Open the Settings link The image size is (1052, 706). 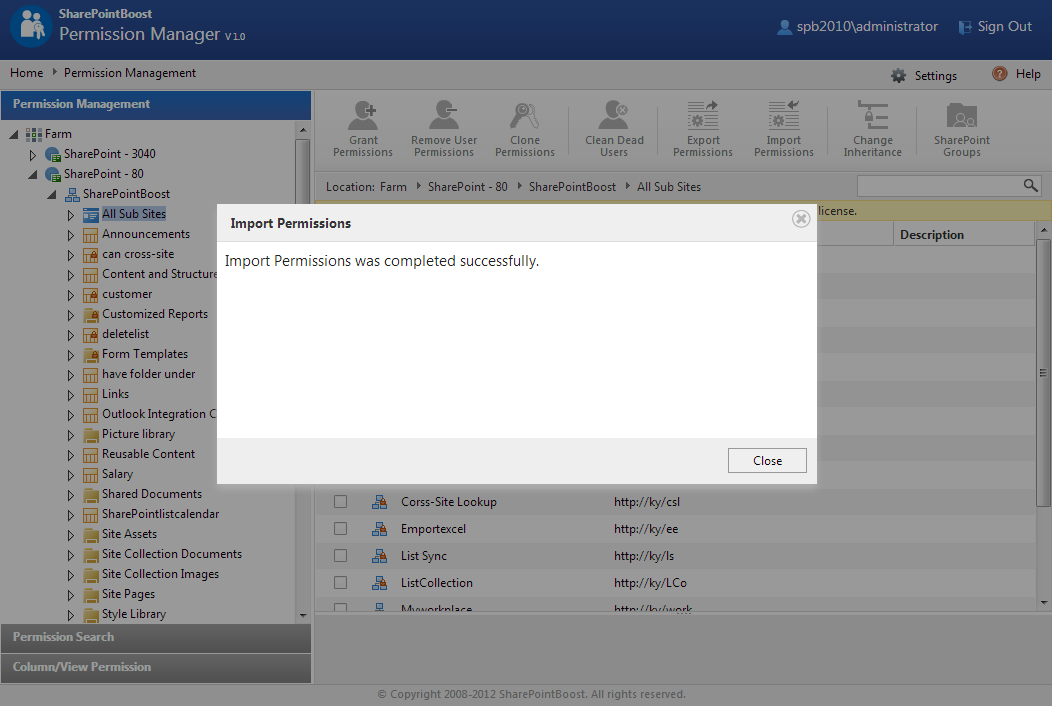(x=935, y=75)
